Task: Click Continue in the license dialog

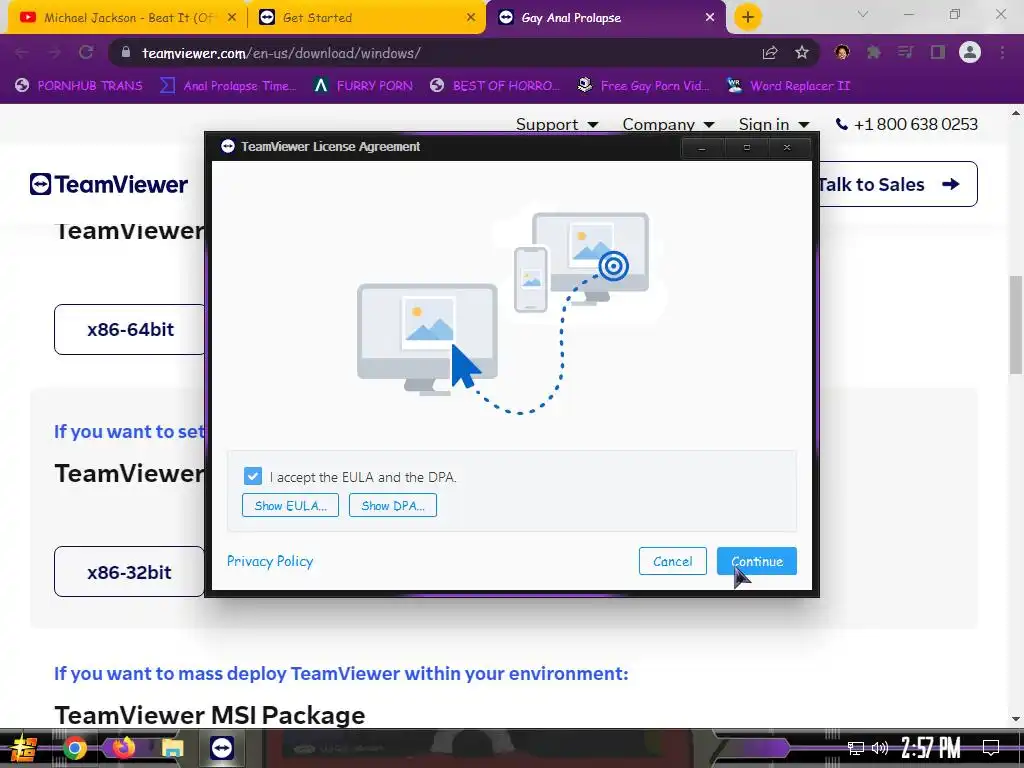Action: coord(757,561)
